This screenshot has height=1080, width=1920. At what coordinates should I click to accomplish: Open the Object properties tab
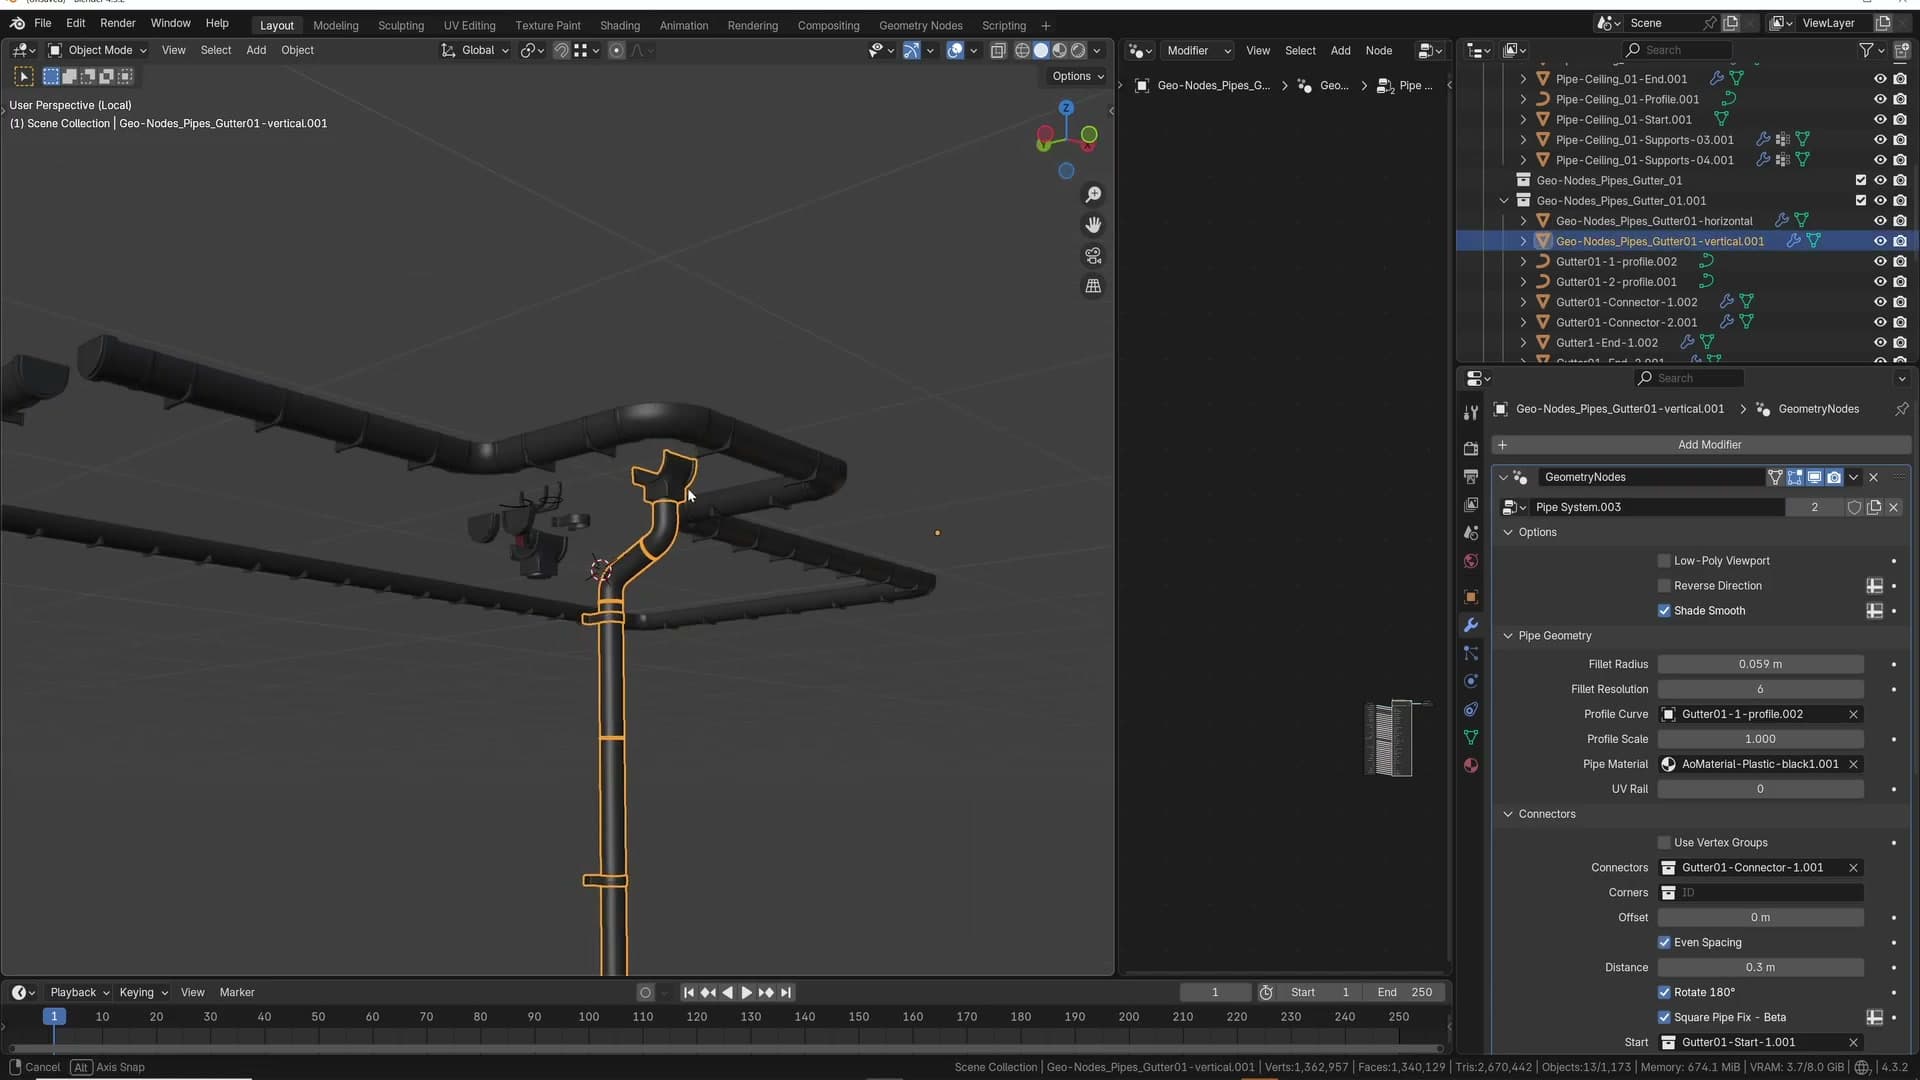coord(1470,597)
